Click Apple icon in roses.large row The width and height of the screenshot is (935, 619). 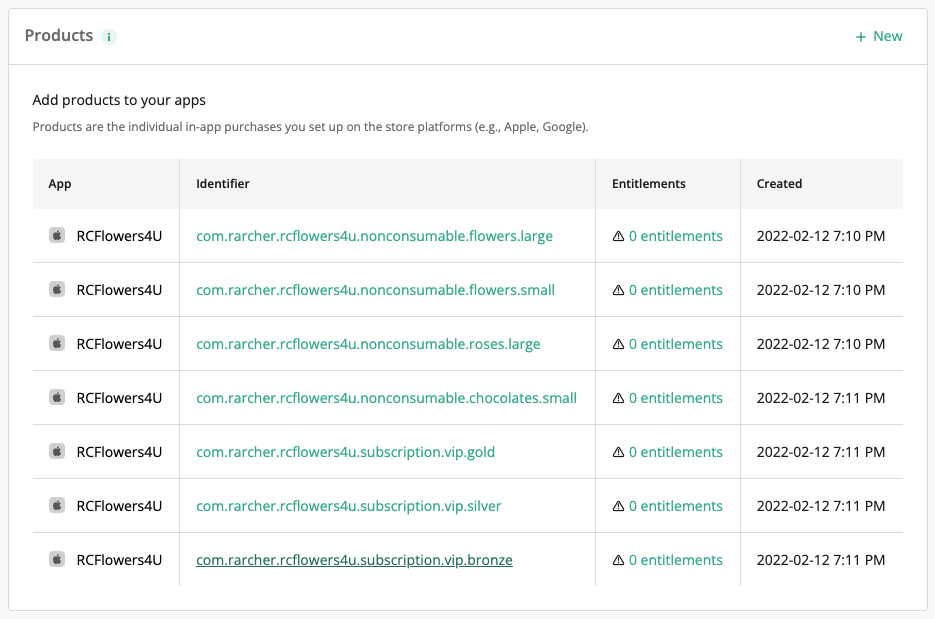57,343
